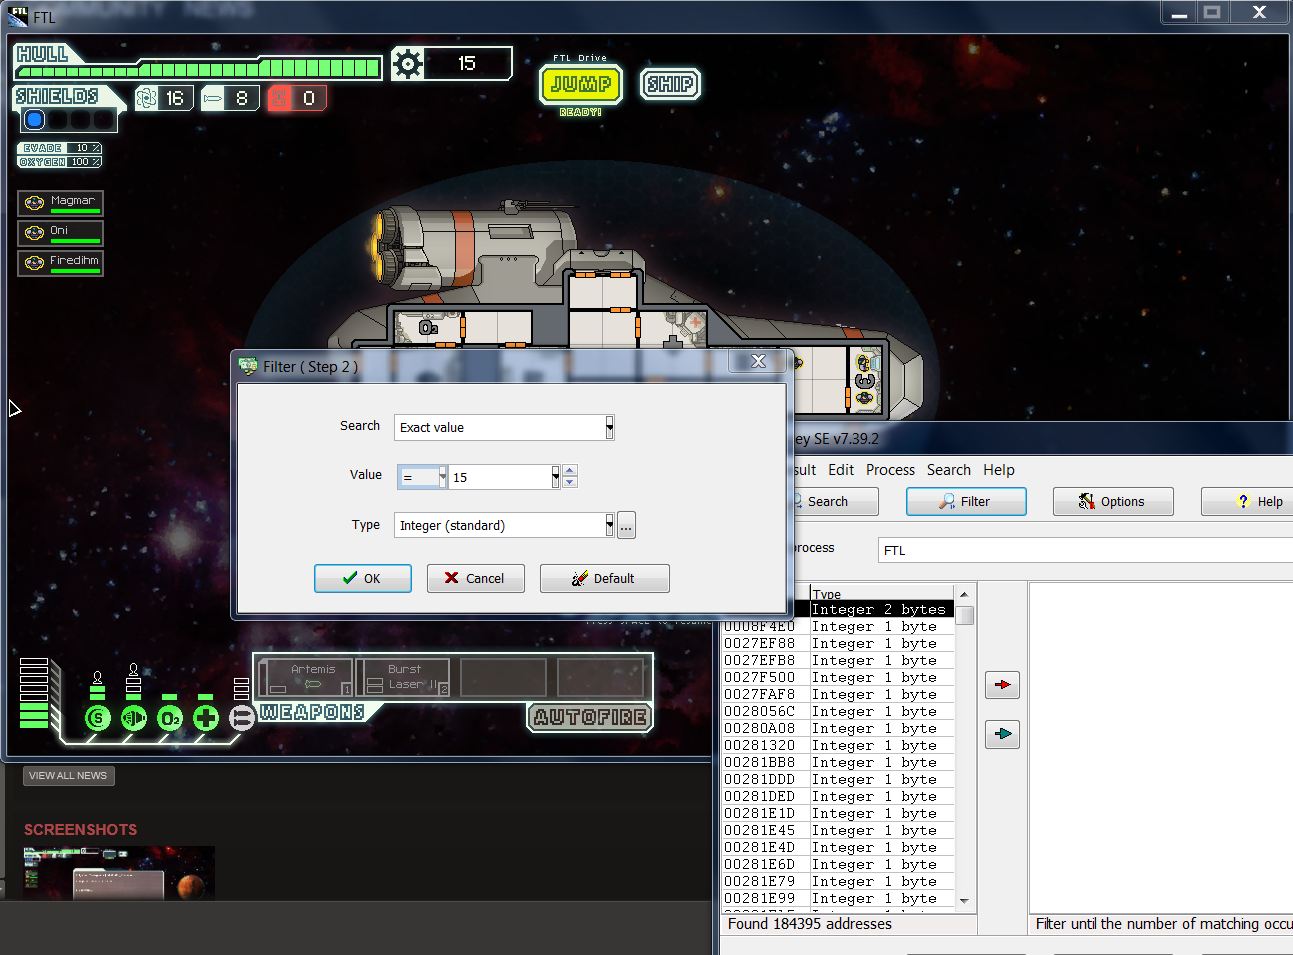Click Default in the Filter dialog
Viewport: 1293px width, 955px height.
605,578
